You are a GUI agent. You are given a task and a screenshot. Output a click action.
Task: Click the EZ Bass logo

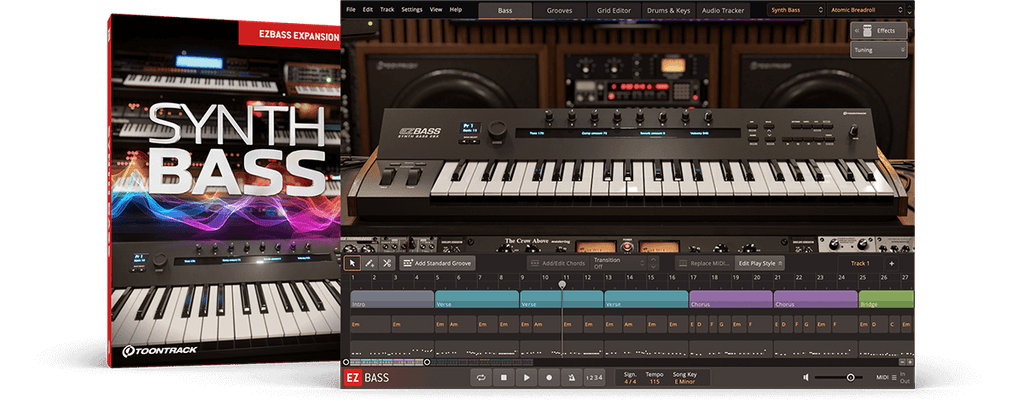coord(366,377)
